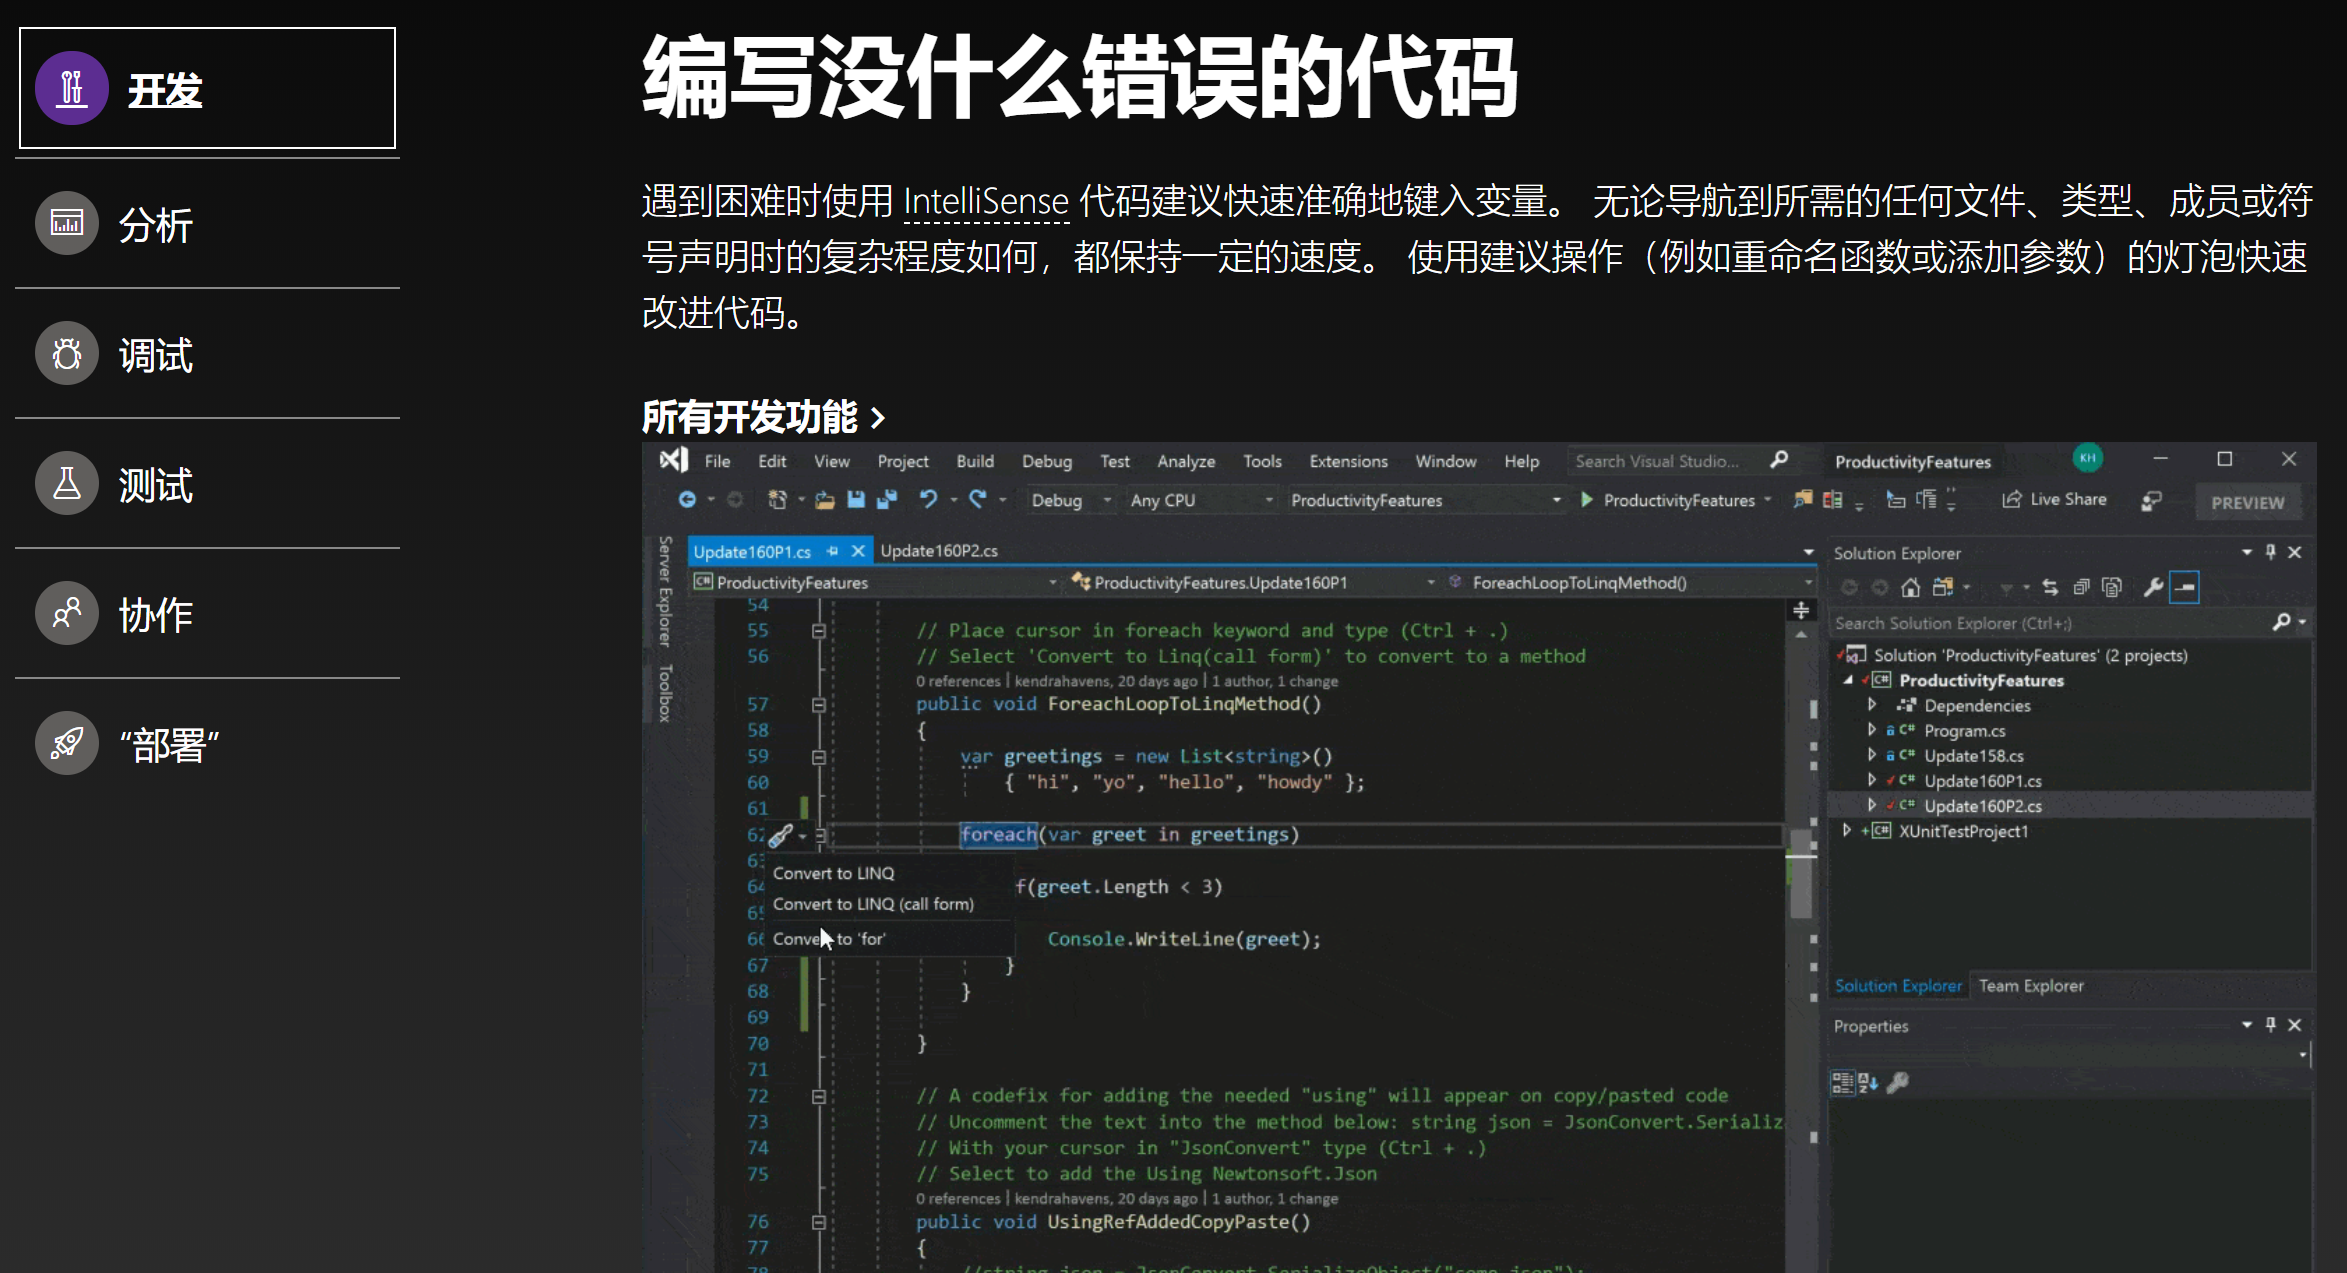
Task: Click the Save All icon
Action: (886, 499)
